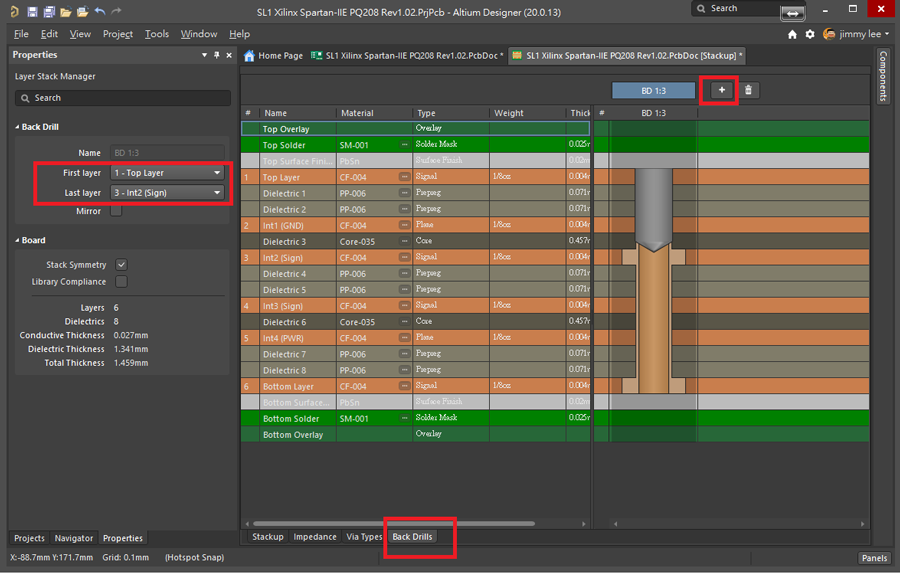This screenshot has width=900, height=573.
Task: Click the Save icon in title bar
Action: point(33,12)
